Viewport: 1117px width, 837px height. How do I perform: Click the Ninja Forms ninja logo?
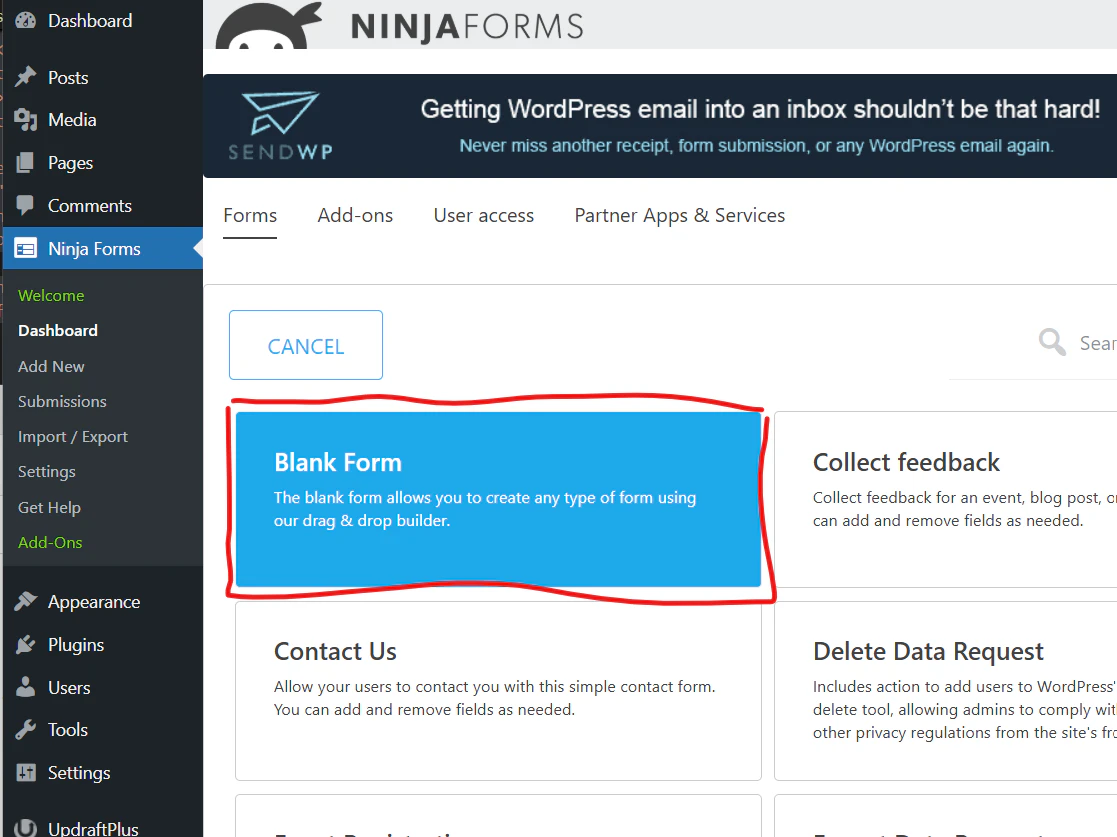tap(268, 26)
